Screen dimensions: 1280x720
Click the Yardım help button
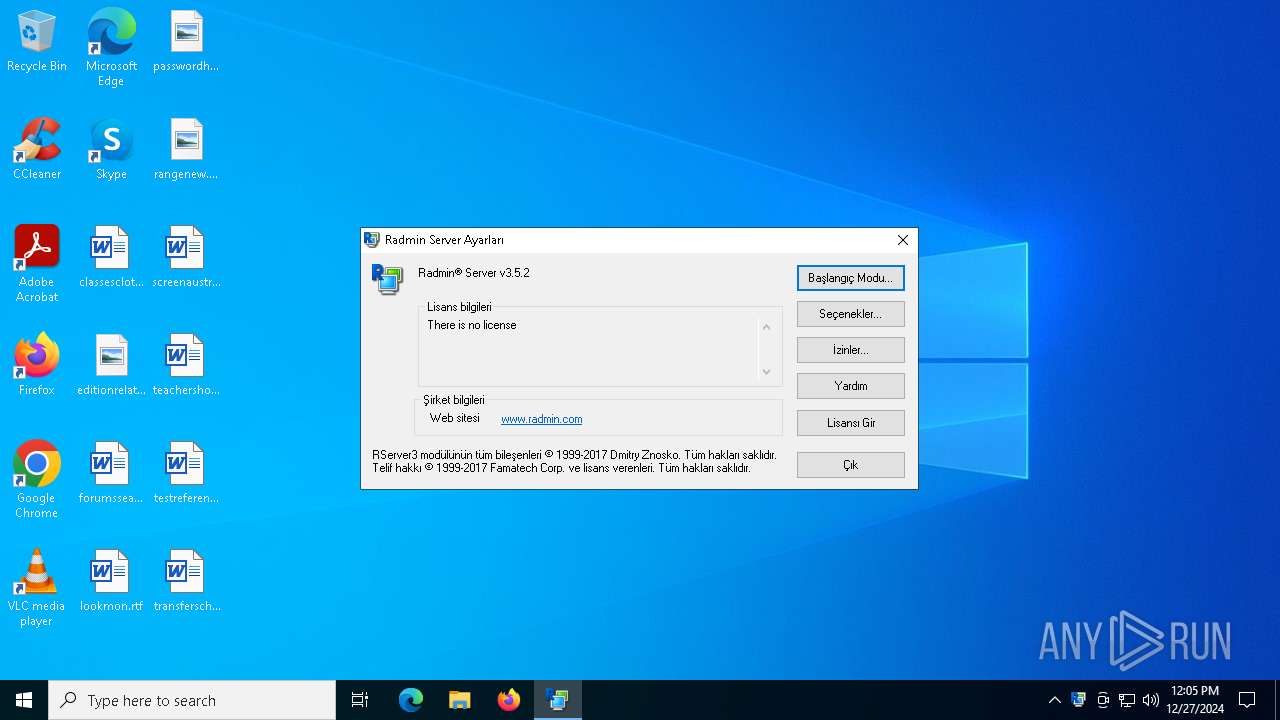click(x=850, y=386)
